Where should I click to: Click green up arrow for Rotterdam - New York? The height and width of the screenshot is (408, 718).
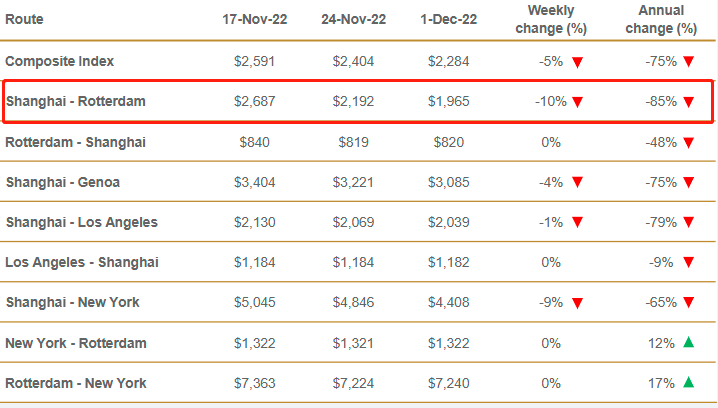coord(688,382)
